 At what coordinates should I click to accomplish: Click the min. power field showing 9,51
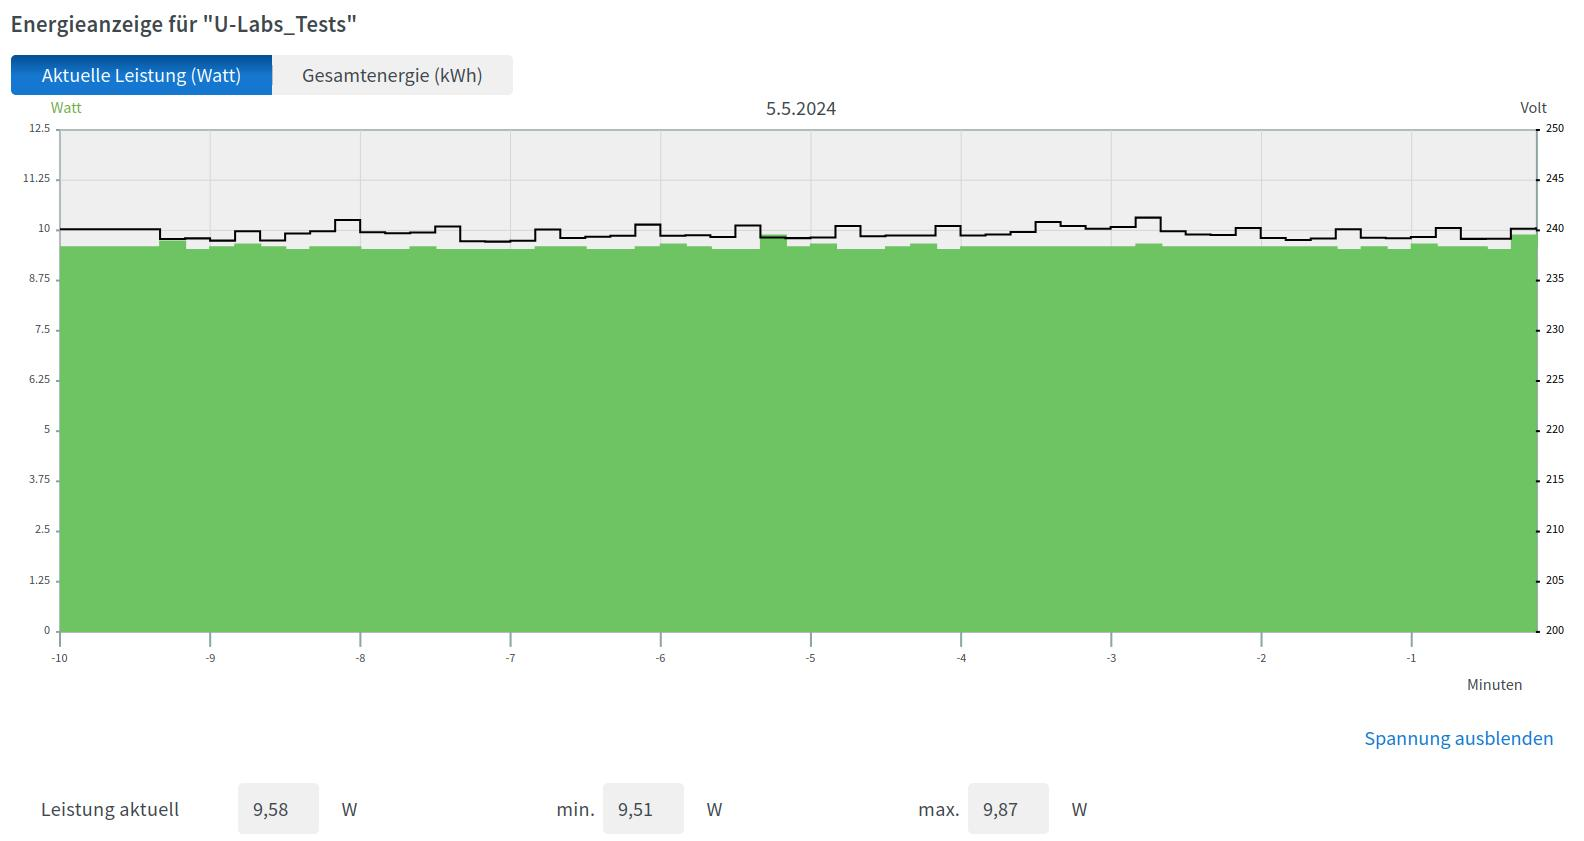(643, 808)
